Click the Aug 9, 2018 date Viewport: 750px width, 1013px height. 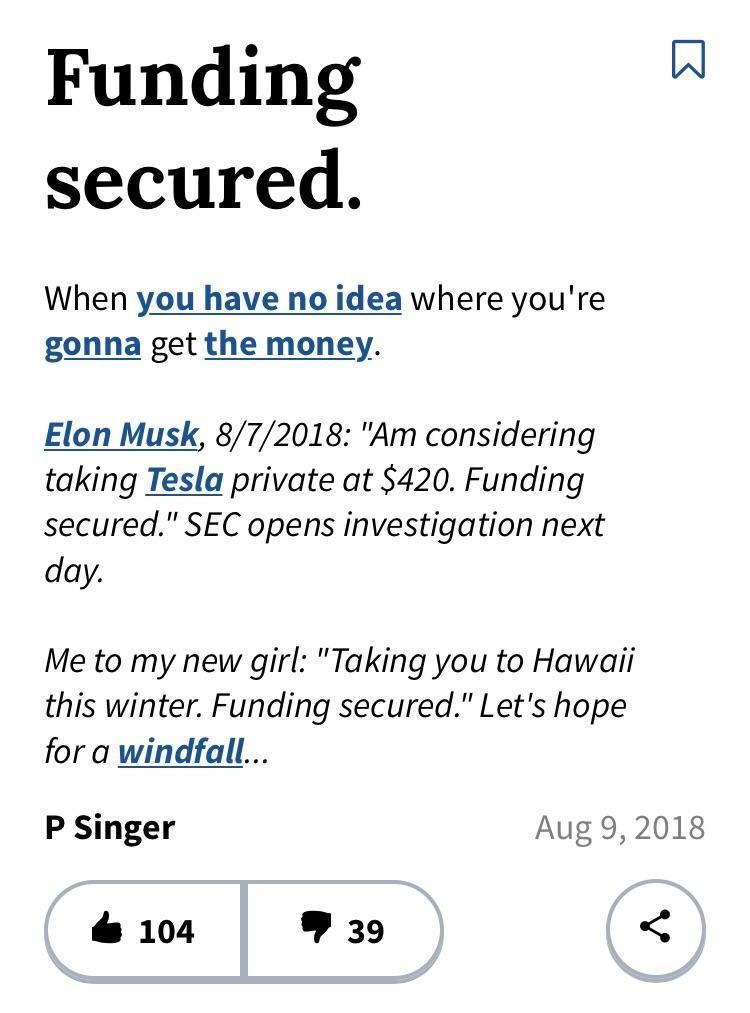(x=620, y=827)
